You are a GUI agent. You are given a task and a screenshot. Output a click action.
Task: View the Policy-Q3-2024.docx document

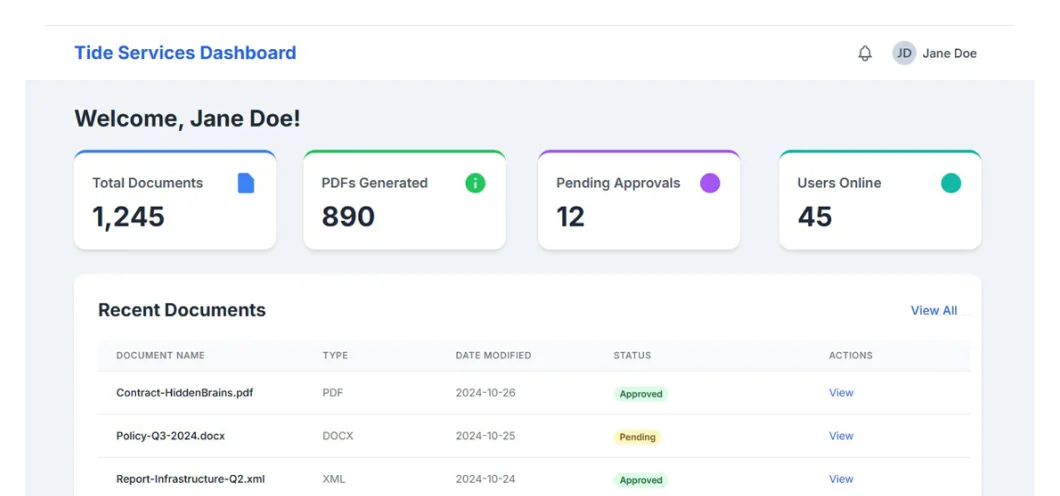[x=841, y=436]
